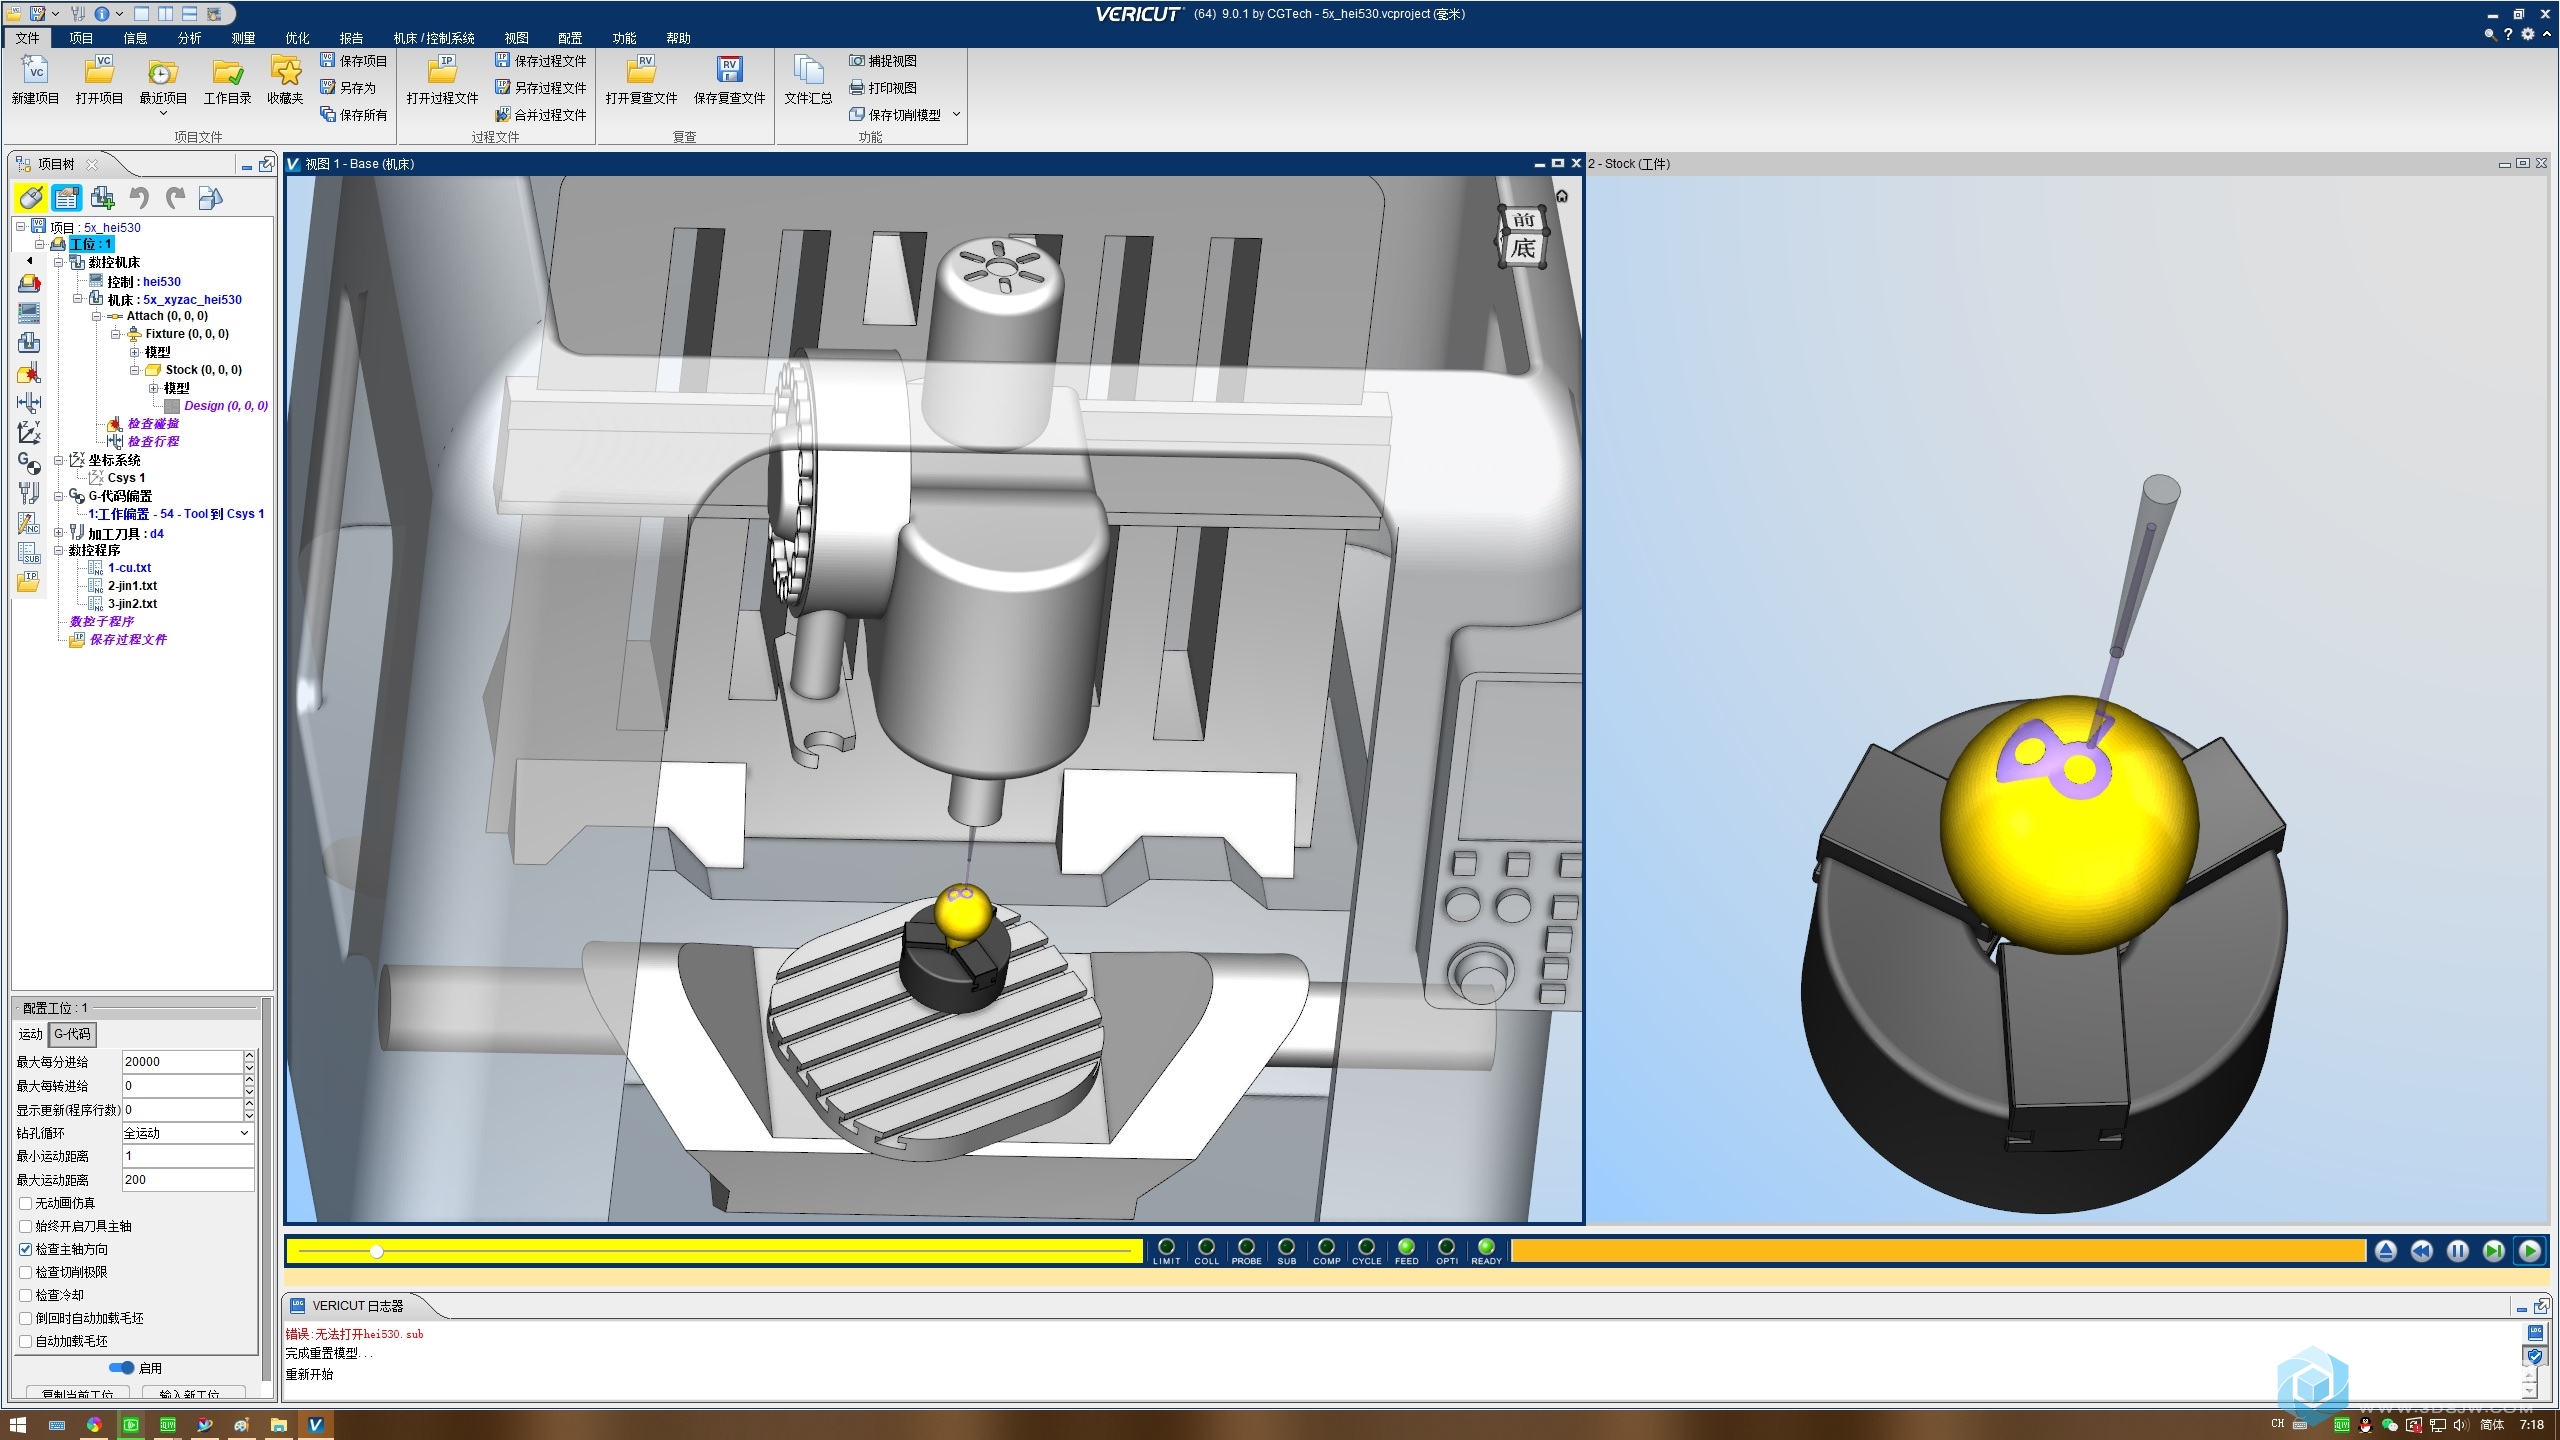Open the 分析 menu tab
Screen dimensions: 2560x1440
pyautogui.click(x=189, y=38)
